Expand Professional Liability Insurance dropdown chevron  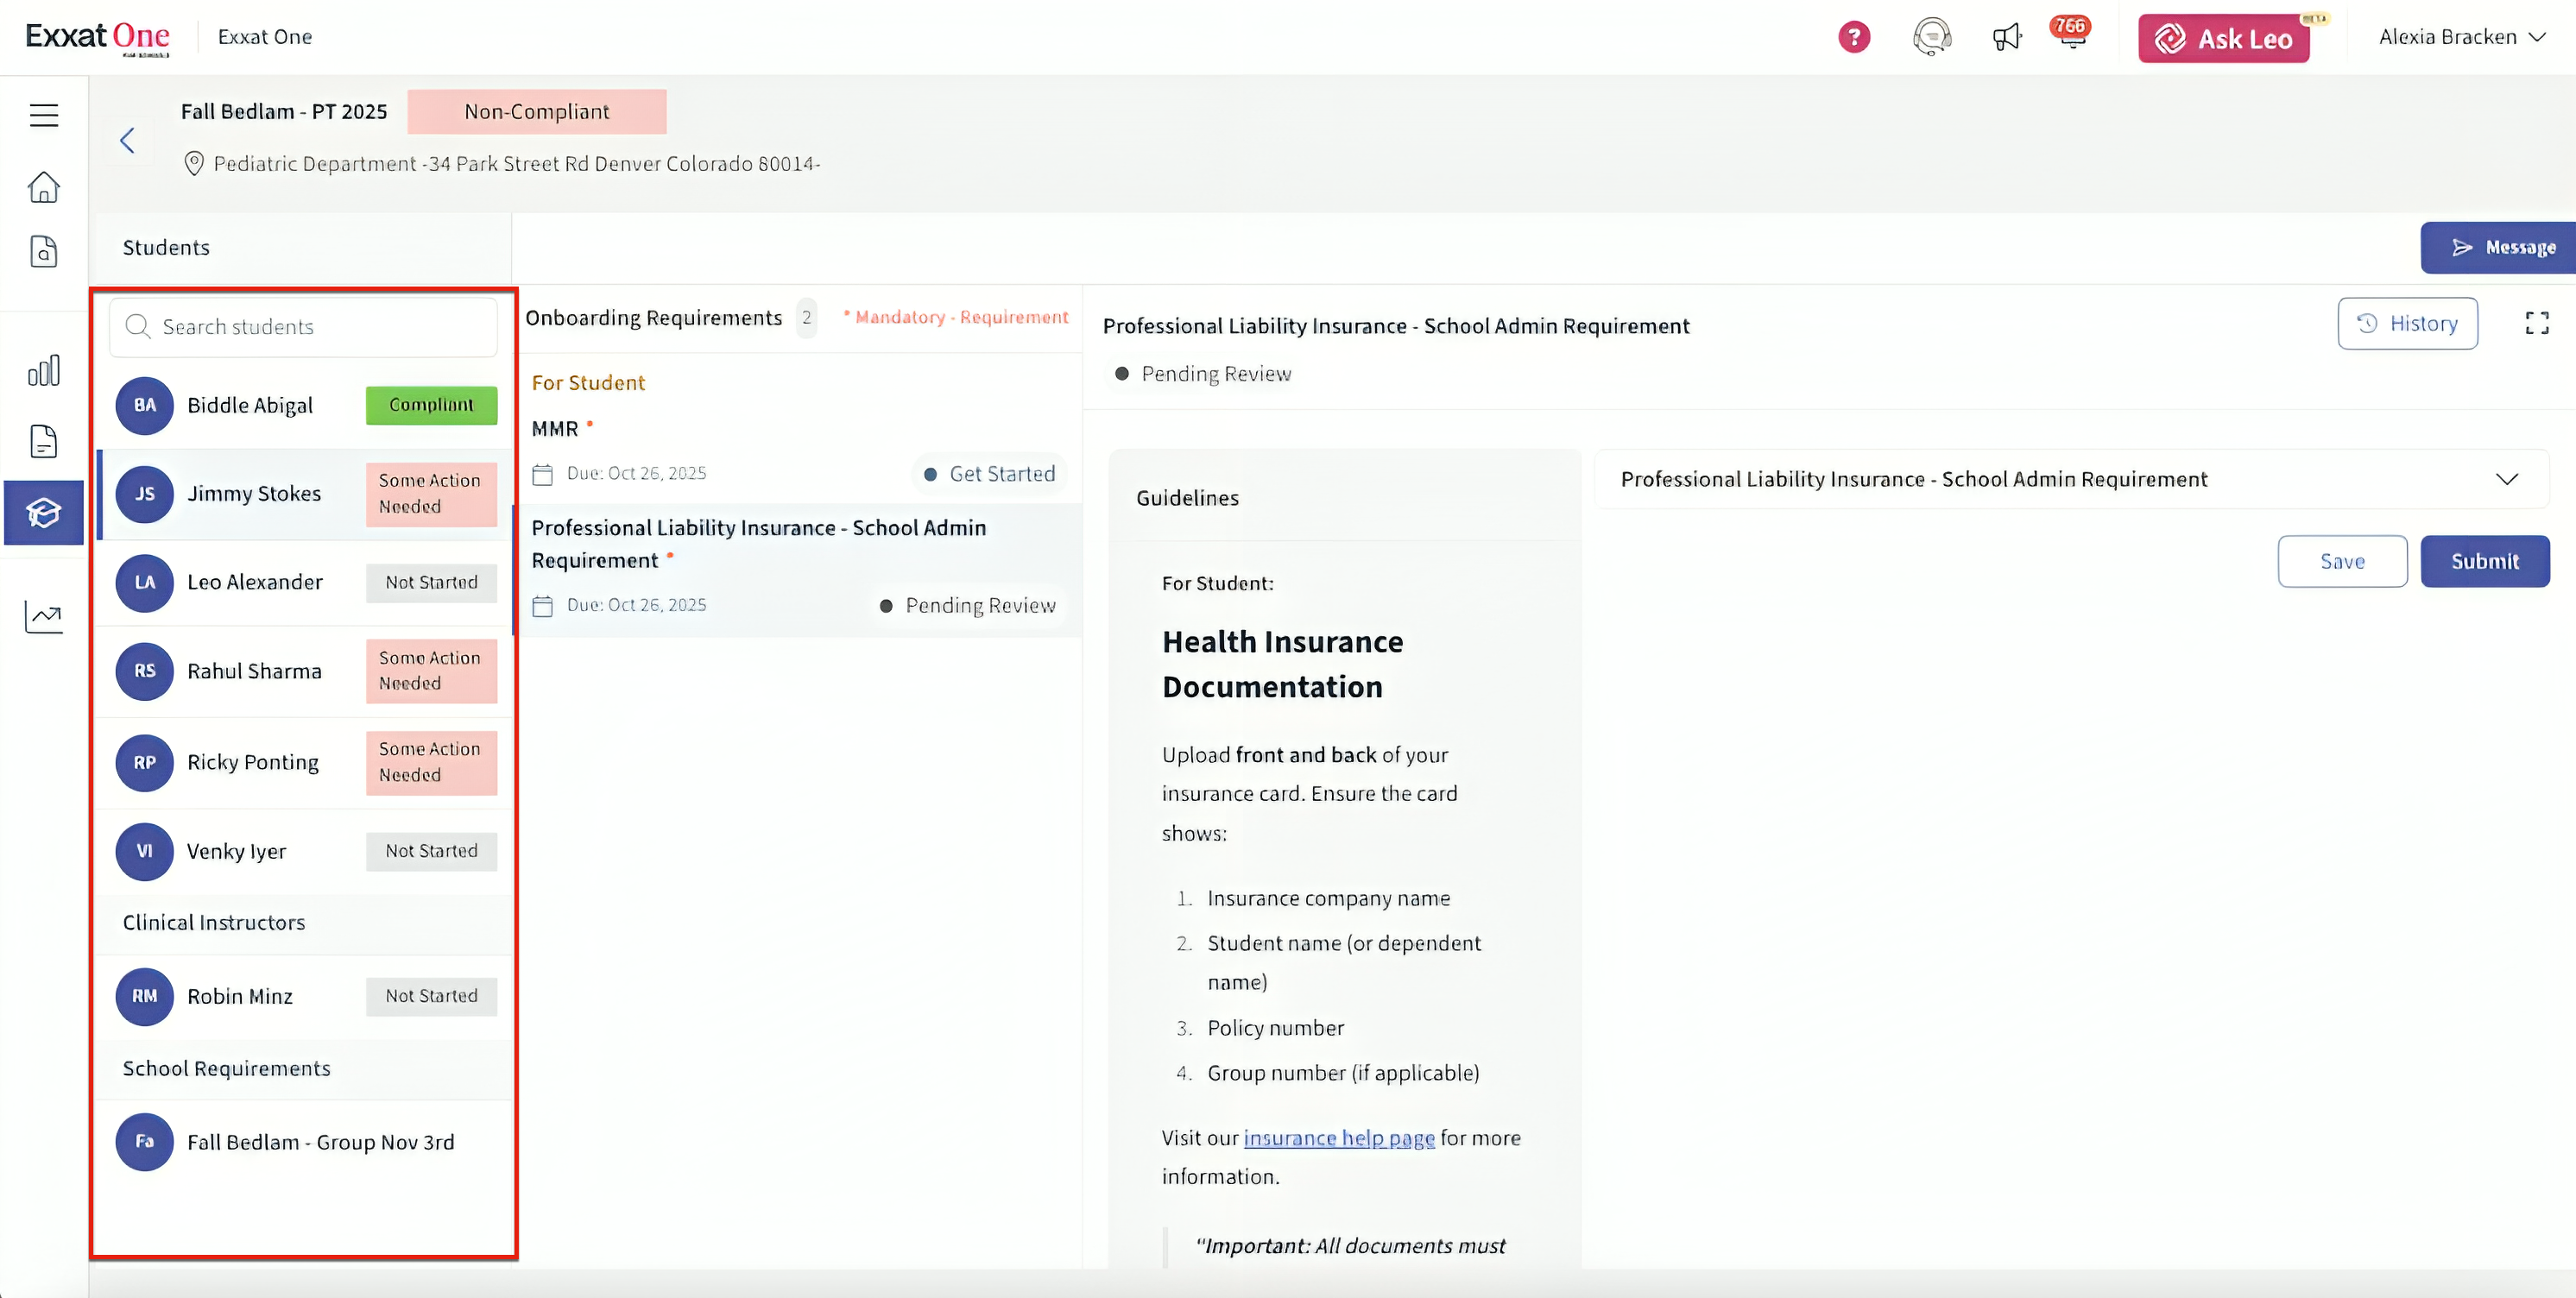(x=2506, y=479)
